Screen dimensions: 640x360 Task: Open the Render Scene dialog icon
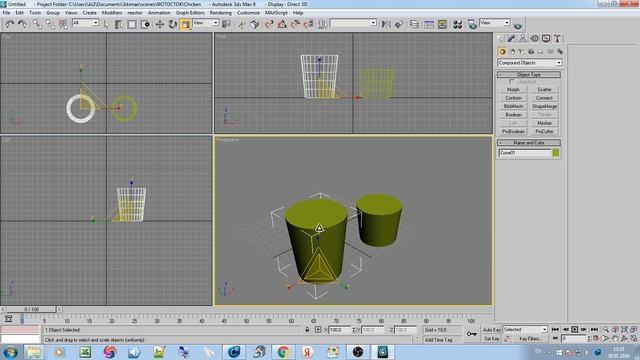(472, 24)
